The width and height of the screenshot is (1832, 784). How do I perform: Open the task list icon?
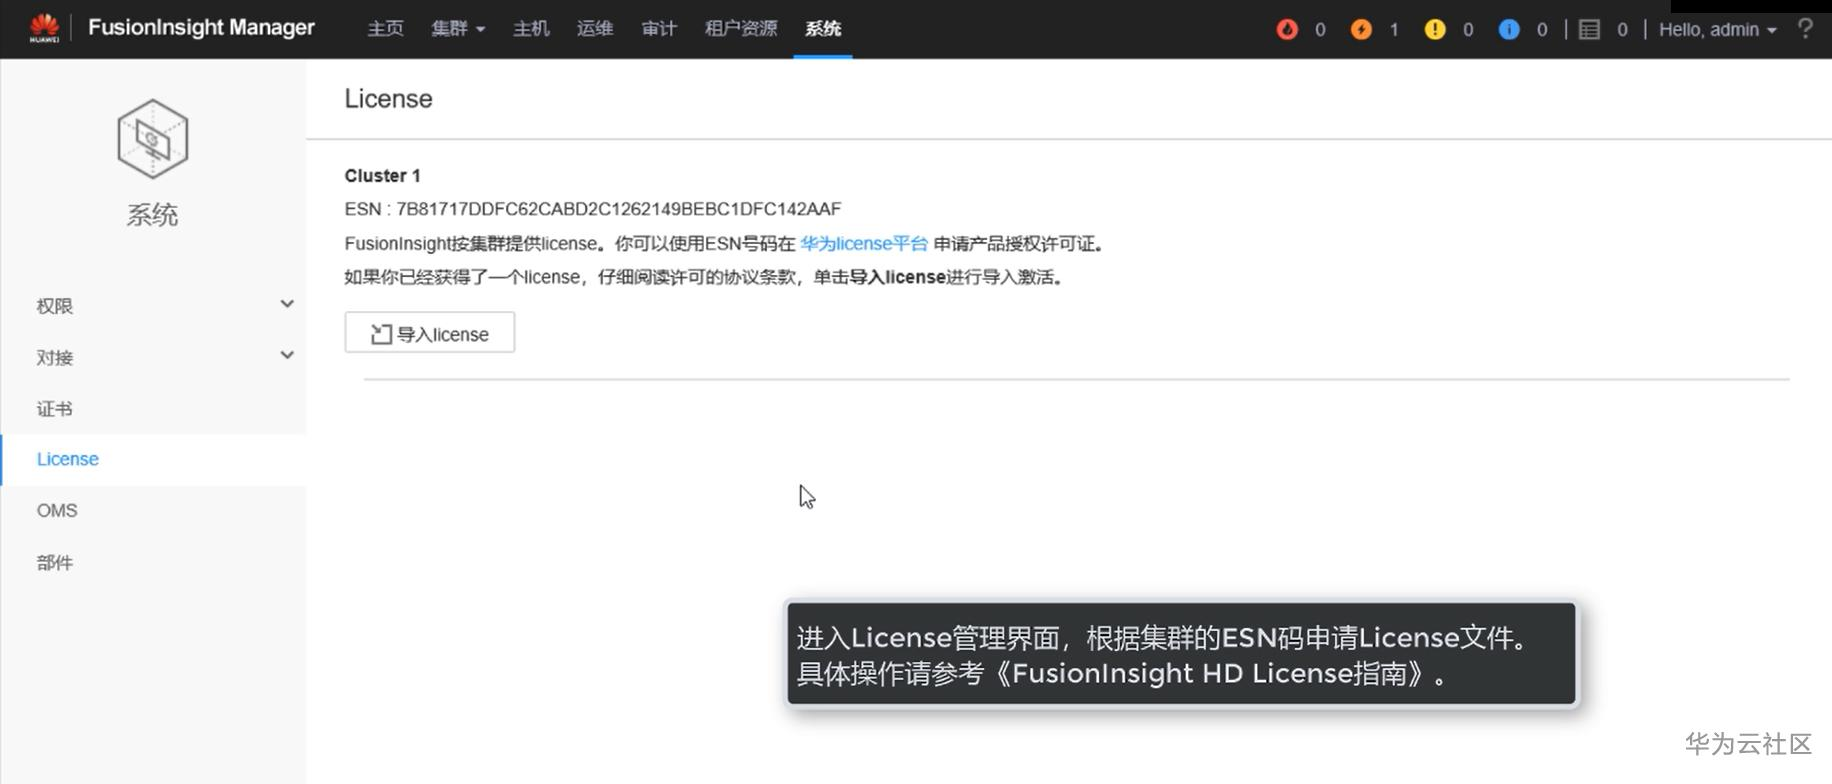(1589, 29)
